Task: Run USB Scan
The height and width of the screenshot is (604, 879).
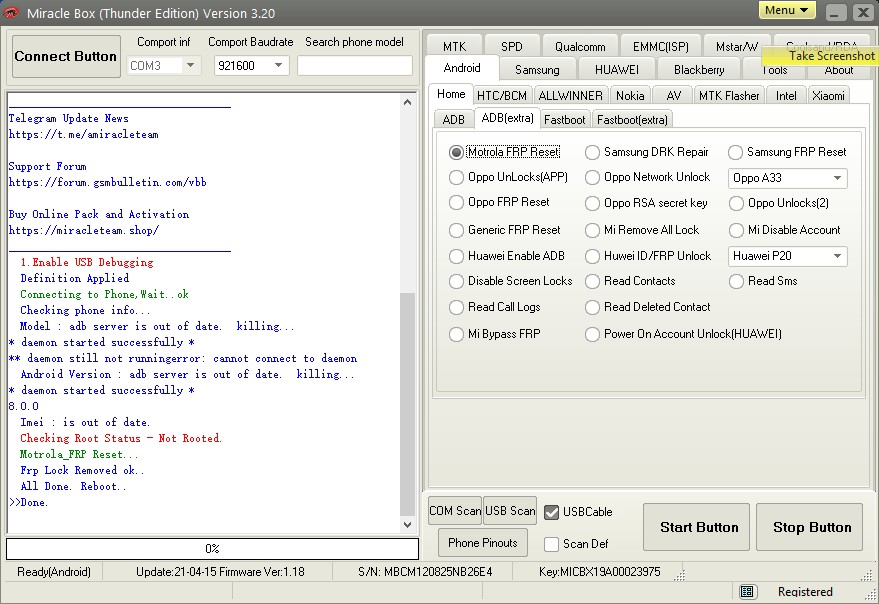Action: [510, 511]
